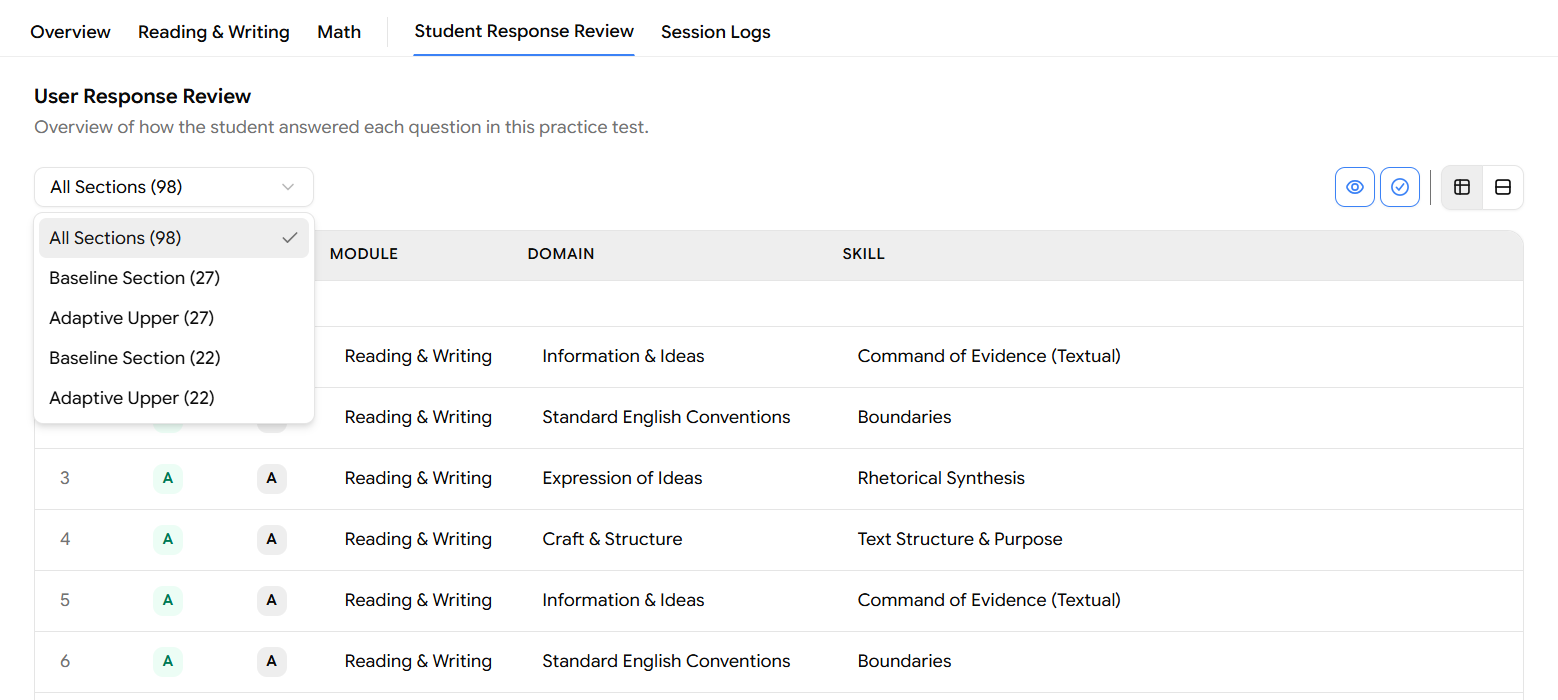
Task: Open the Reading & Writing tab
Action: (x=214, y=32)
